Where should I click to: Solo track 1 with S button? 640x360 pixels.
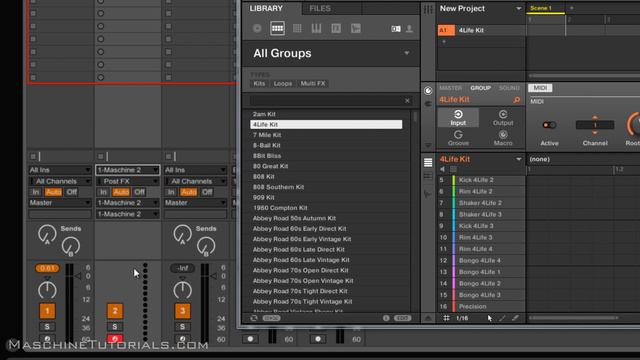pos(47,327)
